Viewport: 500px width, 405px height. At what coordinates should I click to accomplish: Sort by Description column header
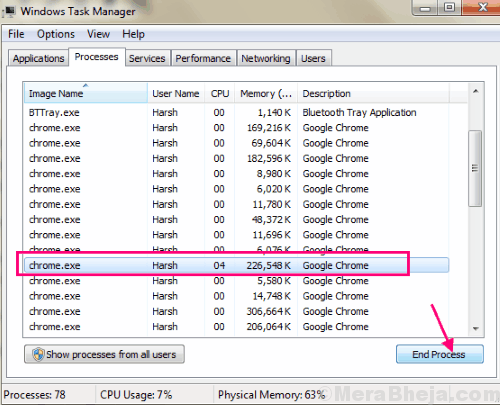pos(373,93)
